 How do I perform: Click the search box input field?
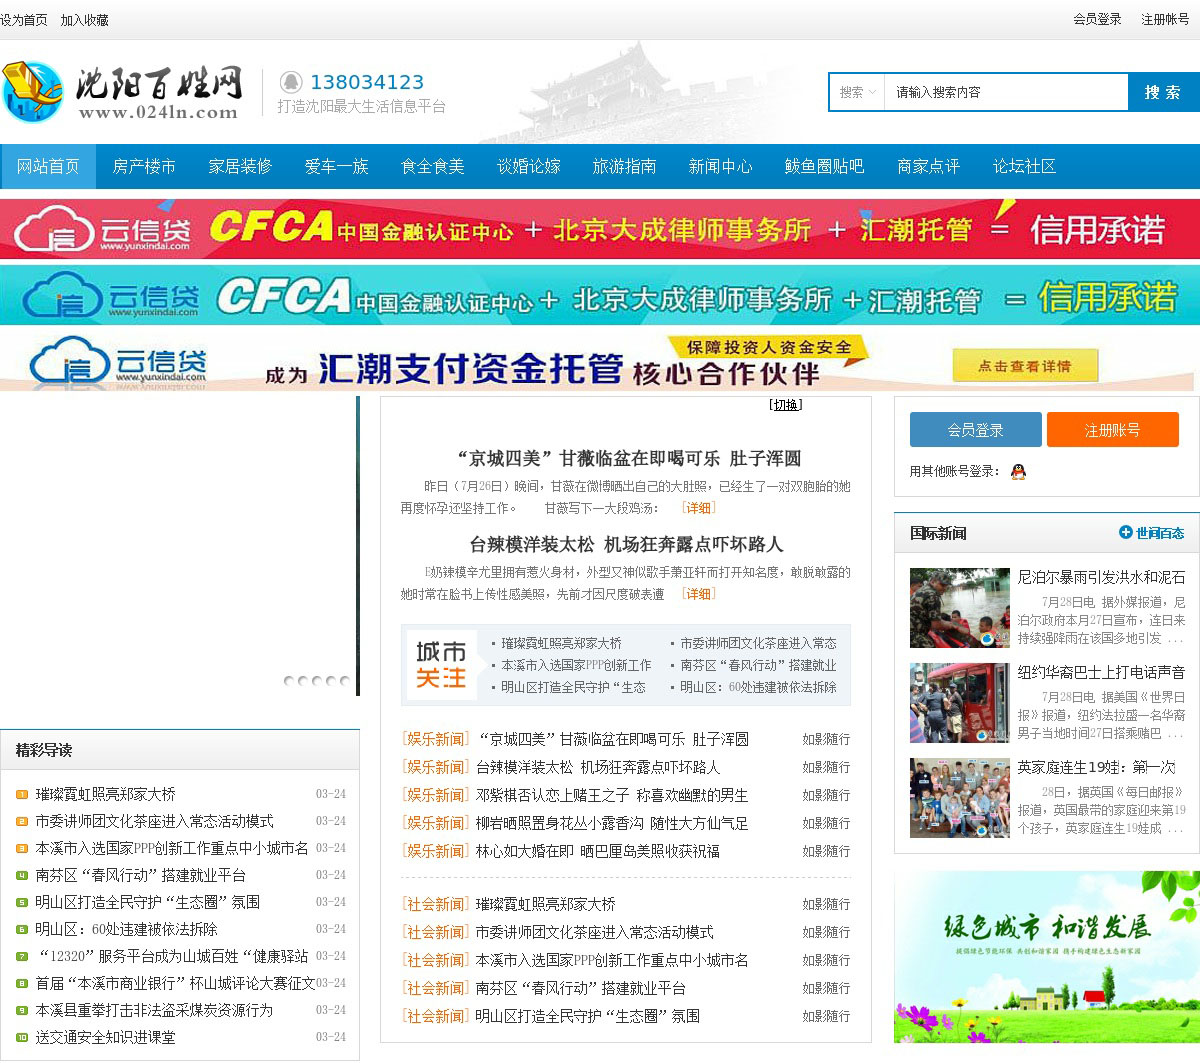(1005, 92)
